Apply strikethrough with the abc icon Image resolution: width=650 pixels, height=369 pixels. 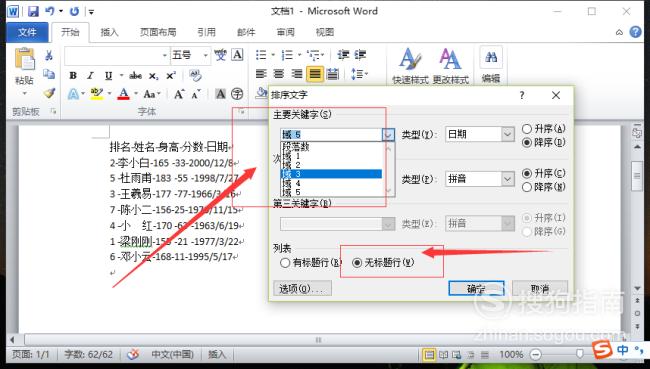pos(135,75)
